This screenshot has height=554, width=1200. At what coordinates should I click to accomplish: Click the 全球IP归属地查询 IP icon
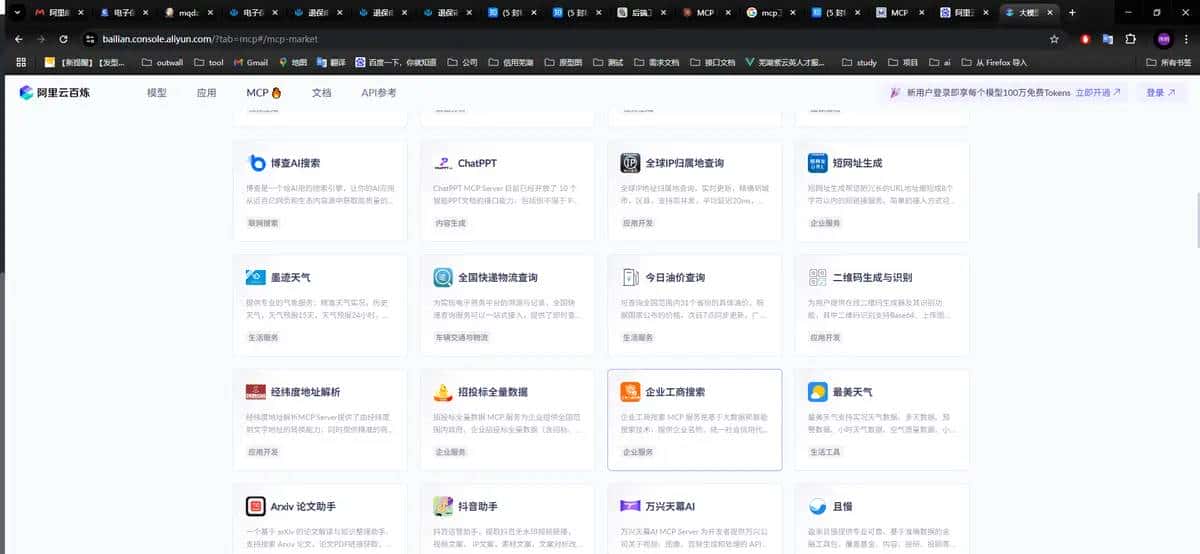click(x=630, y=163)
